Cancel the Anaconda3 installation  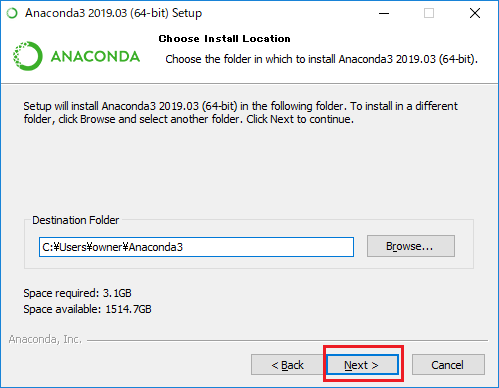point(448,365)
